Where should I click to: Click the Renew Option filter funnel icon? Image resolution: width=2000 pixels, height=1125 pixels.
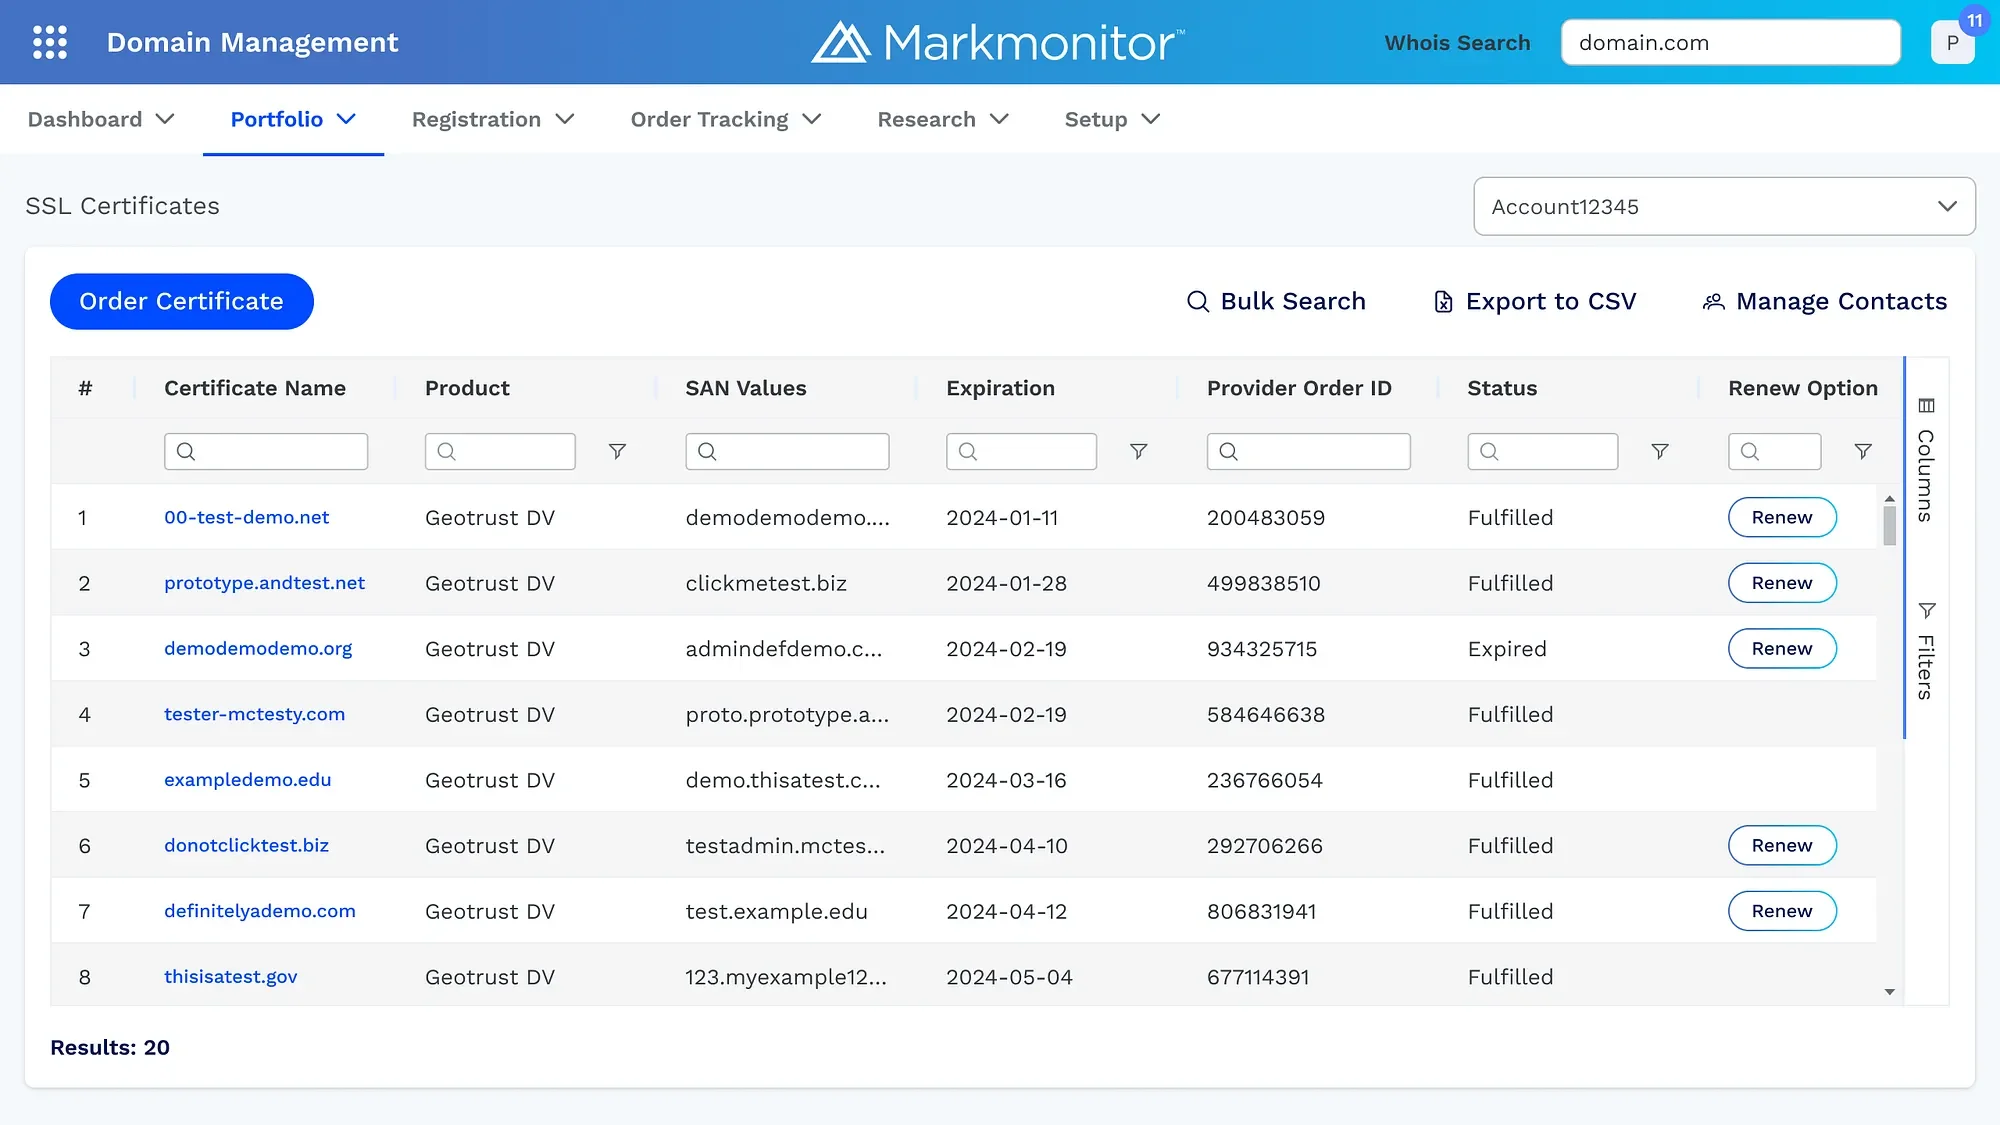coord(1862,451)
